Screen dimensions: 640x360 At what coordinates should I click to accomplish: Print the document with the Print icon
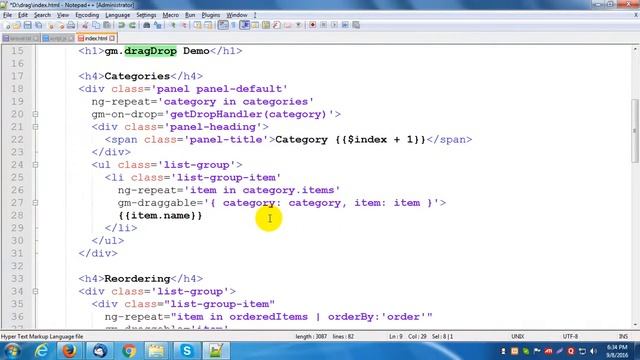[71, 25]
